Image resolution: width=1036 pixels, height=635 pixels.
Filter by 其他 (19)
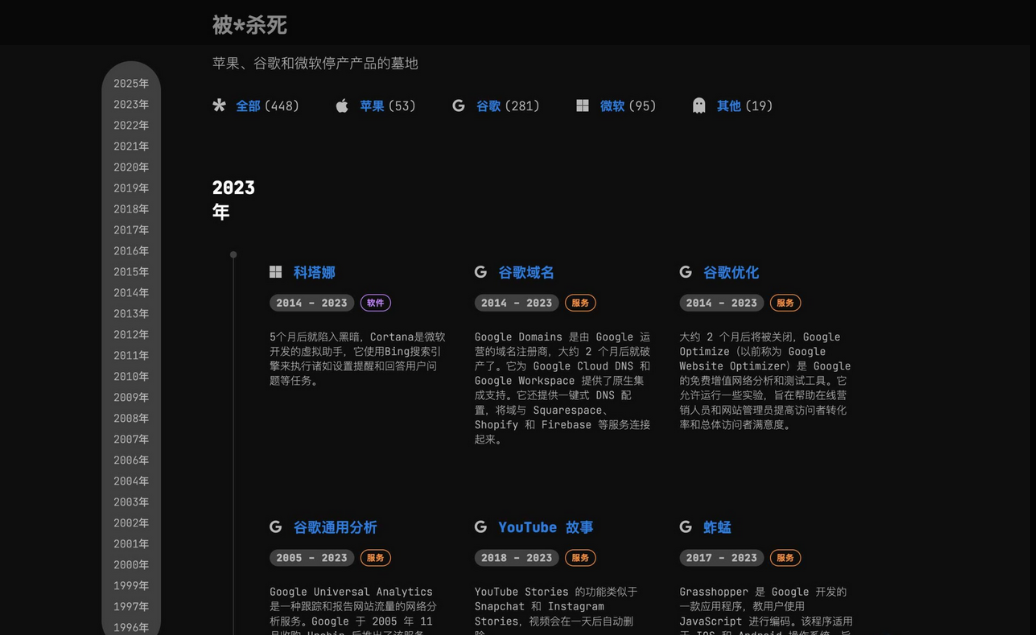point(745,106)
